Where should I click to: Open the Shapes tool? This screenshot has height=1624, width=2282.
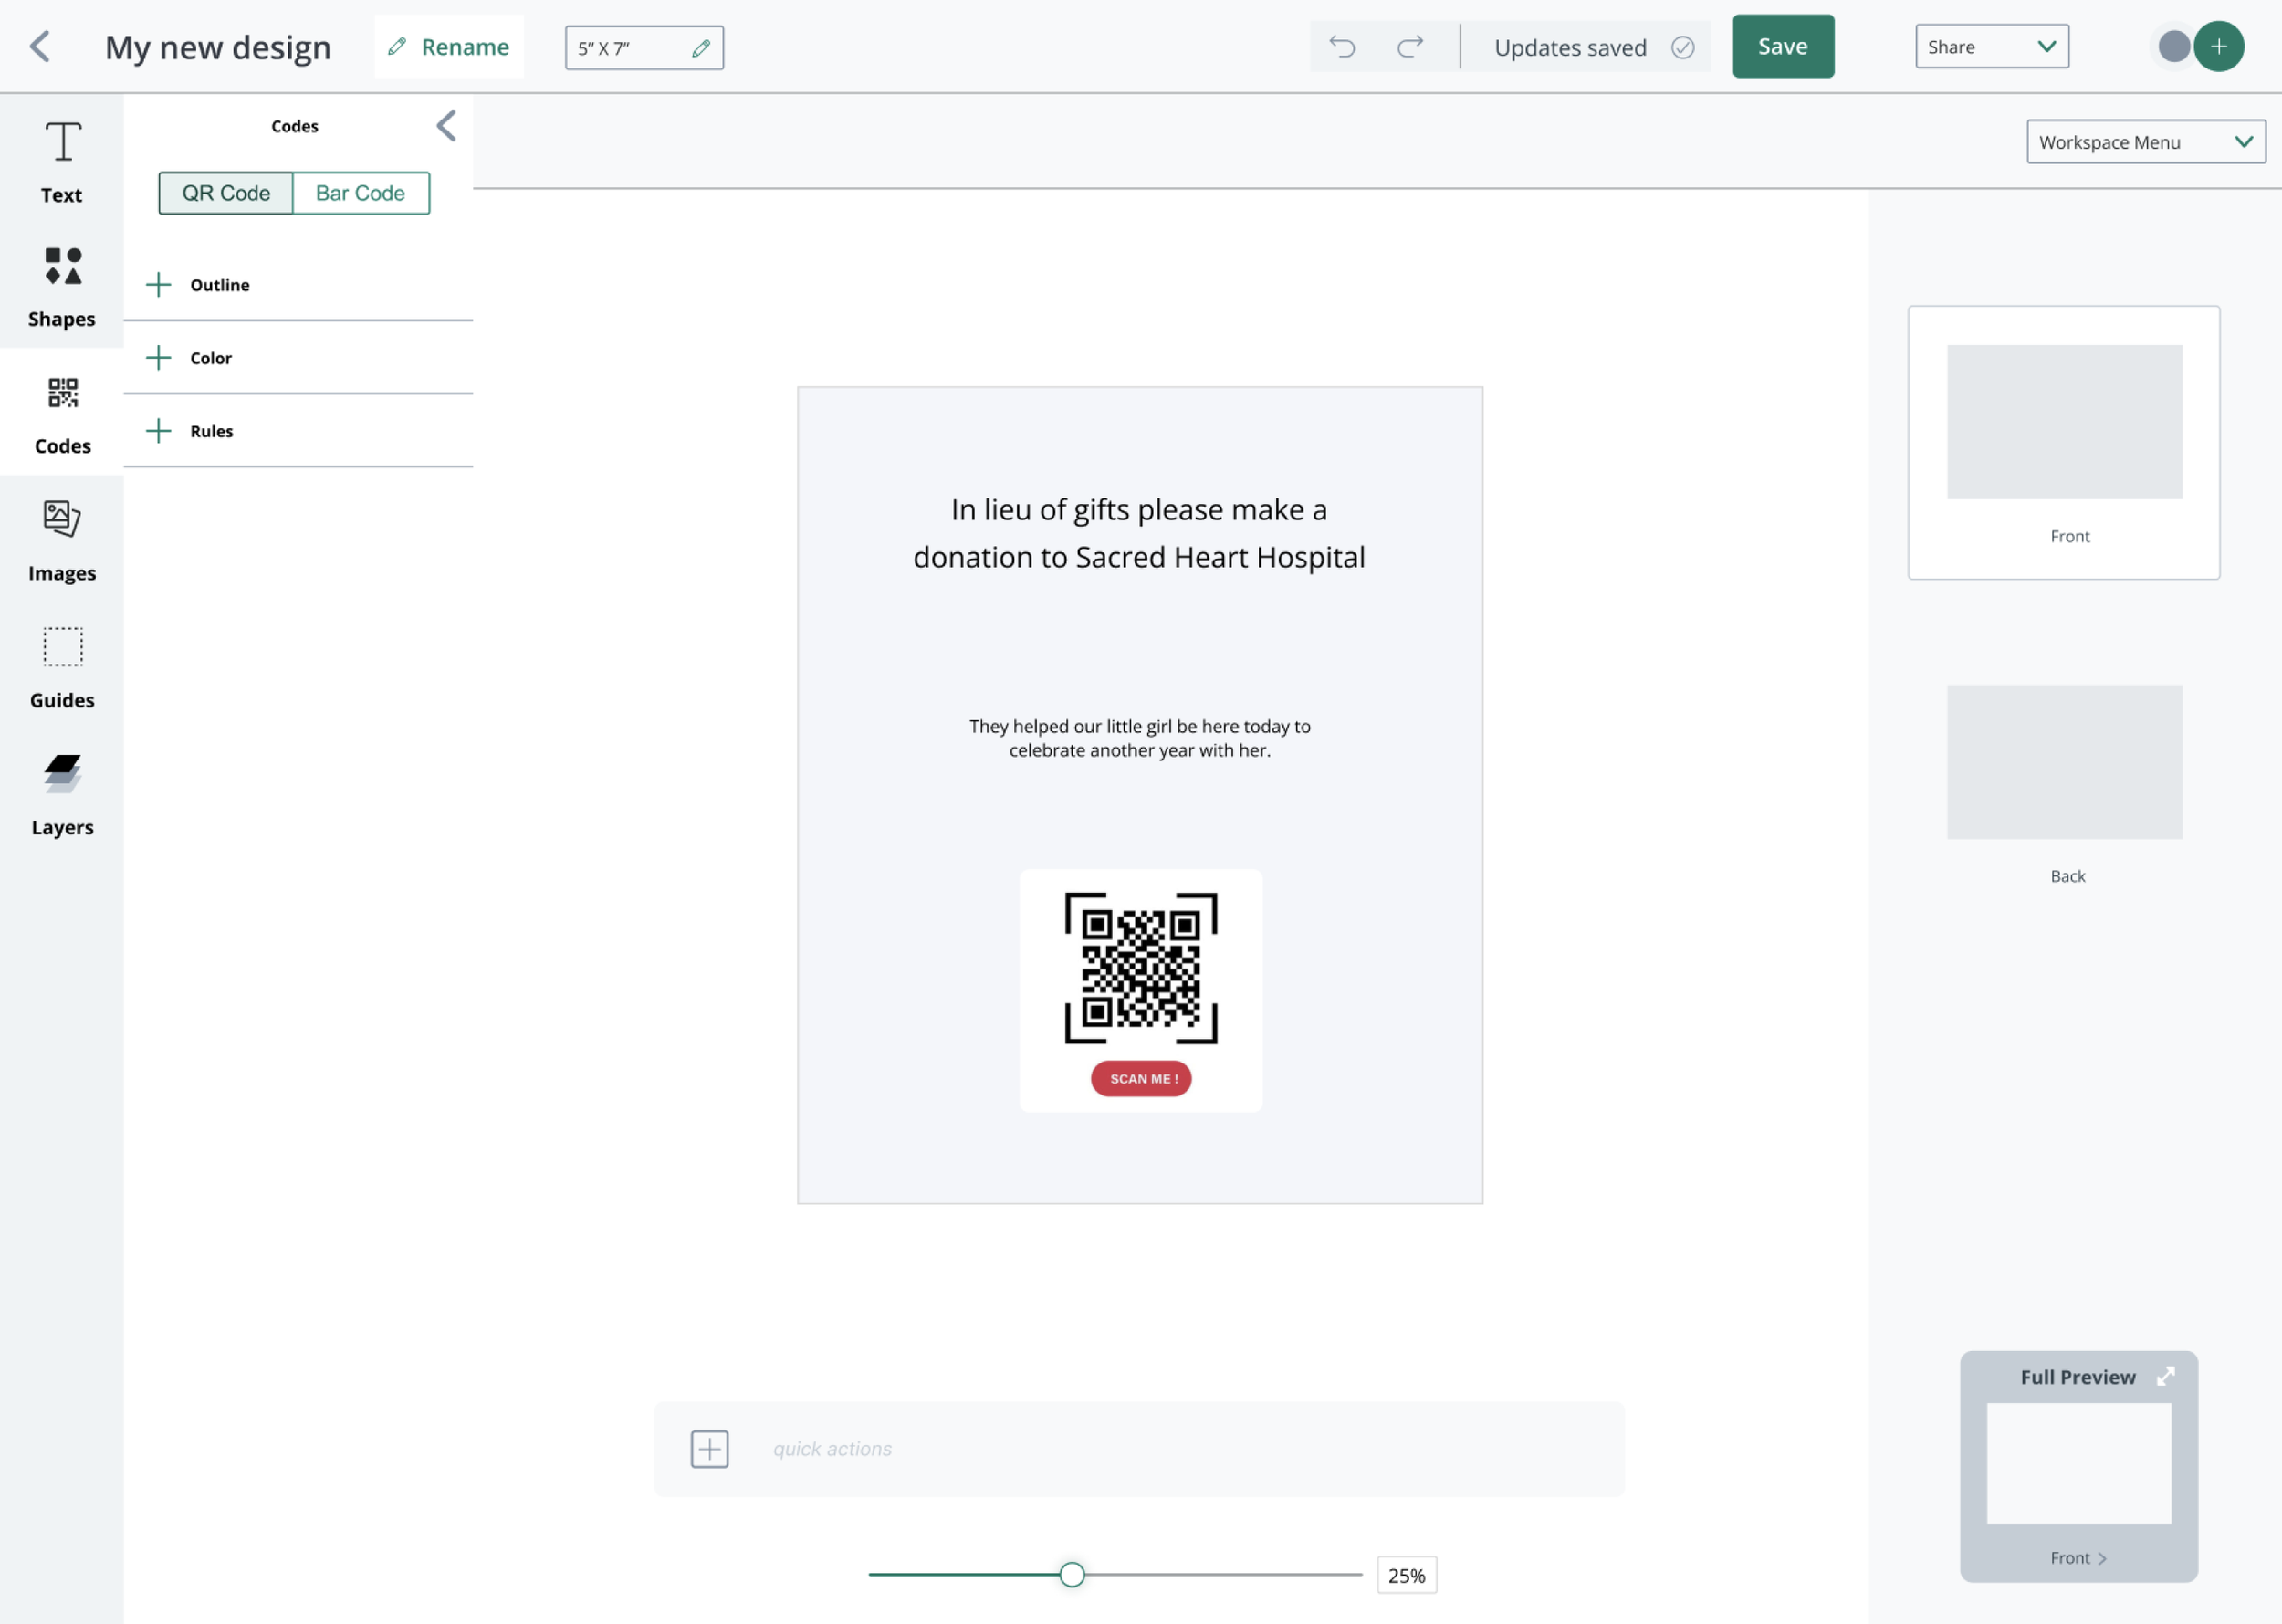(62, 287)
